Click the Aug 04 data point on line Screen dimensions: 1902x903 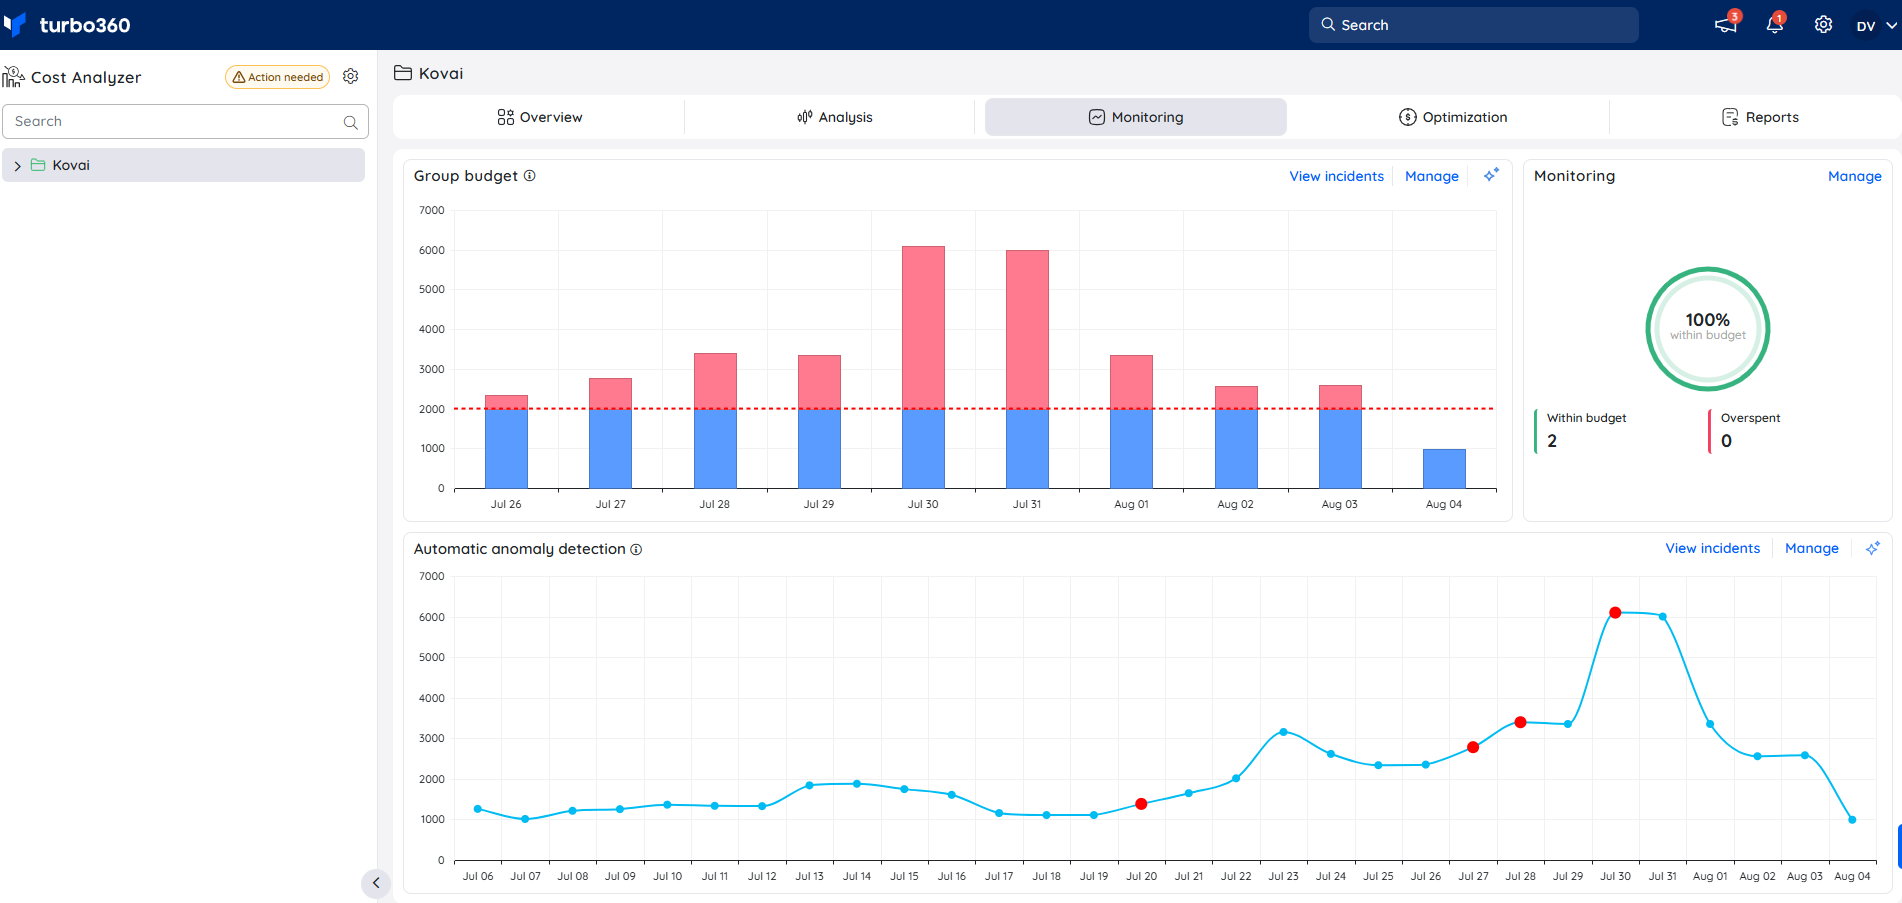tap(1852, 820)
